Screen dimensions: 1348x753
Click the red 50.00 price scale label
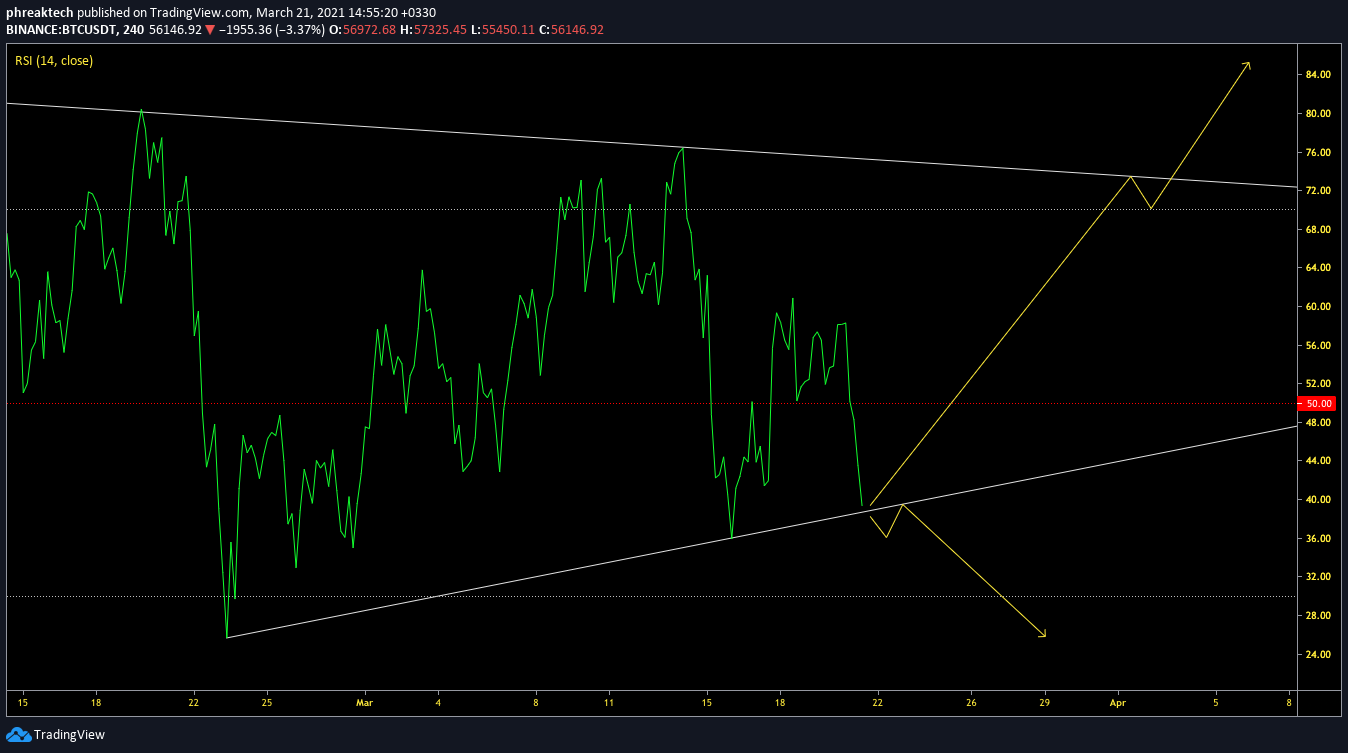[x=1319, y=404]
